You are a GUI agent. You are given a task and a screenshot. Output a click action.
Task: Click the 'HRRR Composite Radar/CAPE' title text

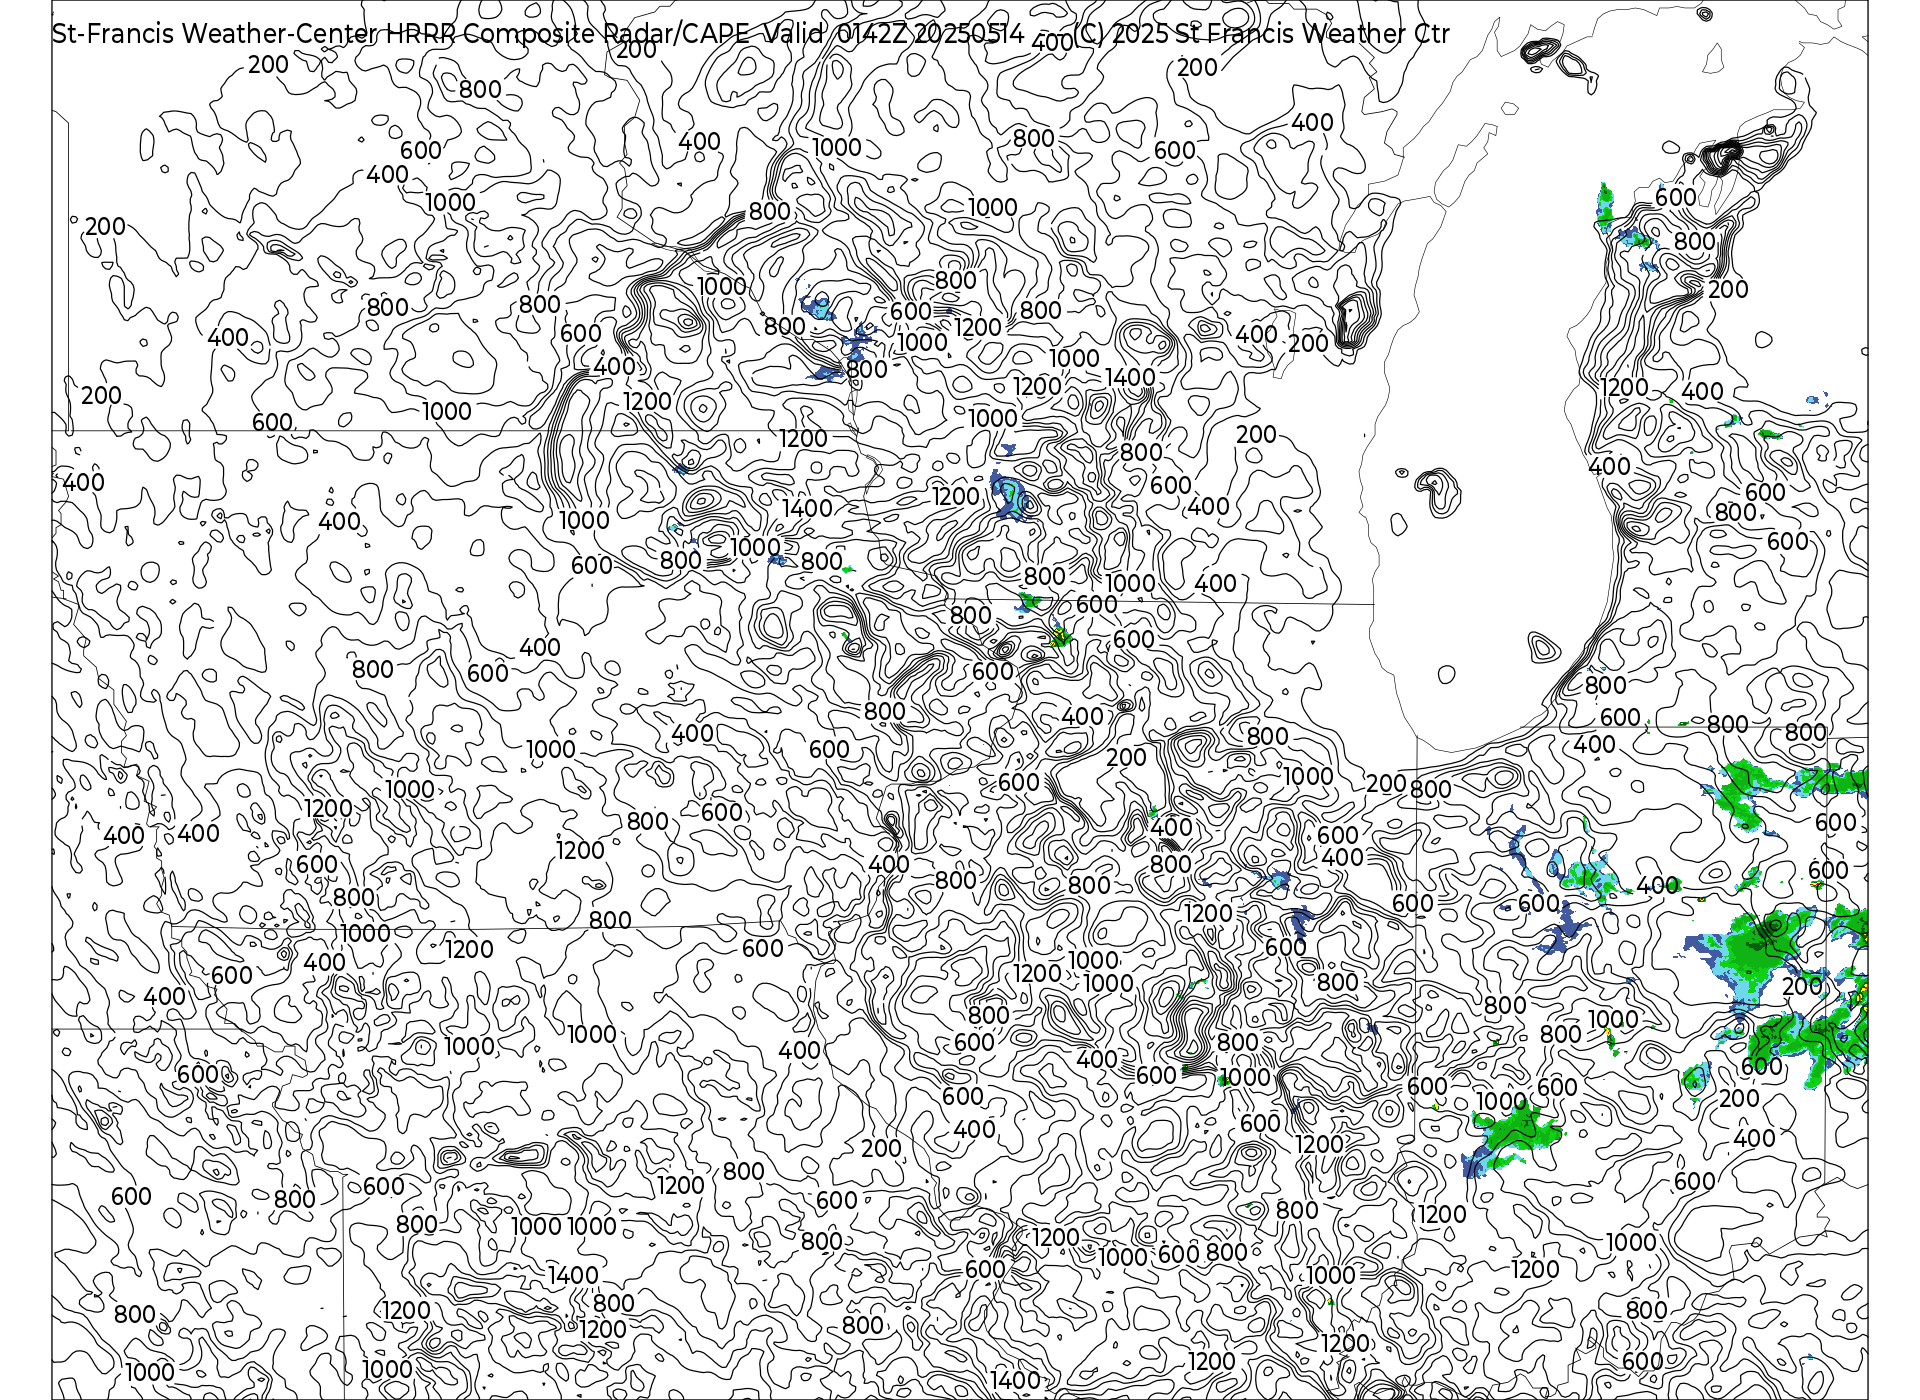[567, 34]
